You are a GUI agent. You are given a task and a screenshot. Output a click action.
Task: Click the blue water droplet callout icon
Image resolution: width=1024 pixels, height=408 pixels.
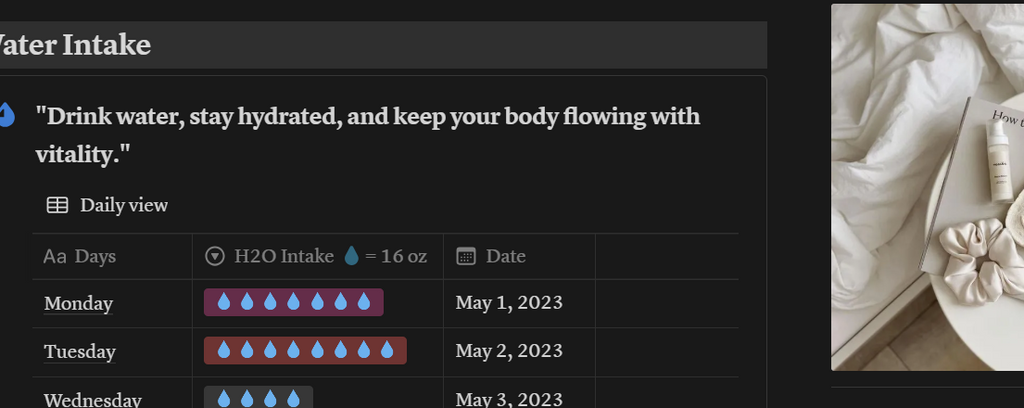(x=6, y=115)
